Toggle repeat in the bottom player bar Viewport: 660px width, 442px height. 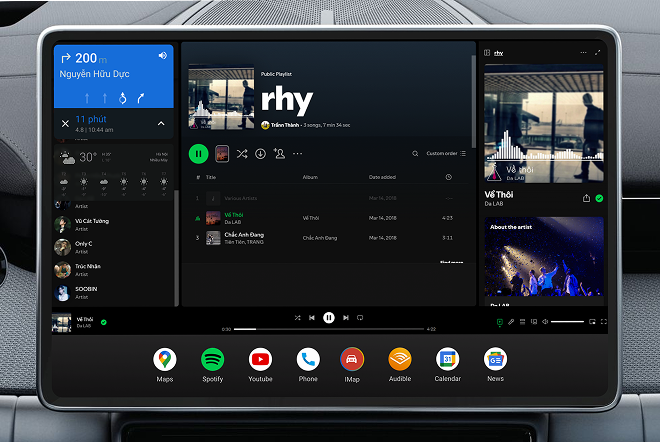pos(360,317)
